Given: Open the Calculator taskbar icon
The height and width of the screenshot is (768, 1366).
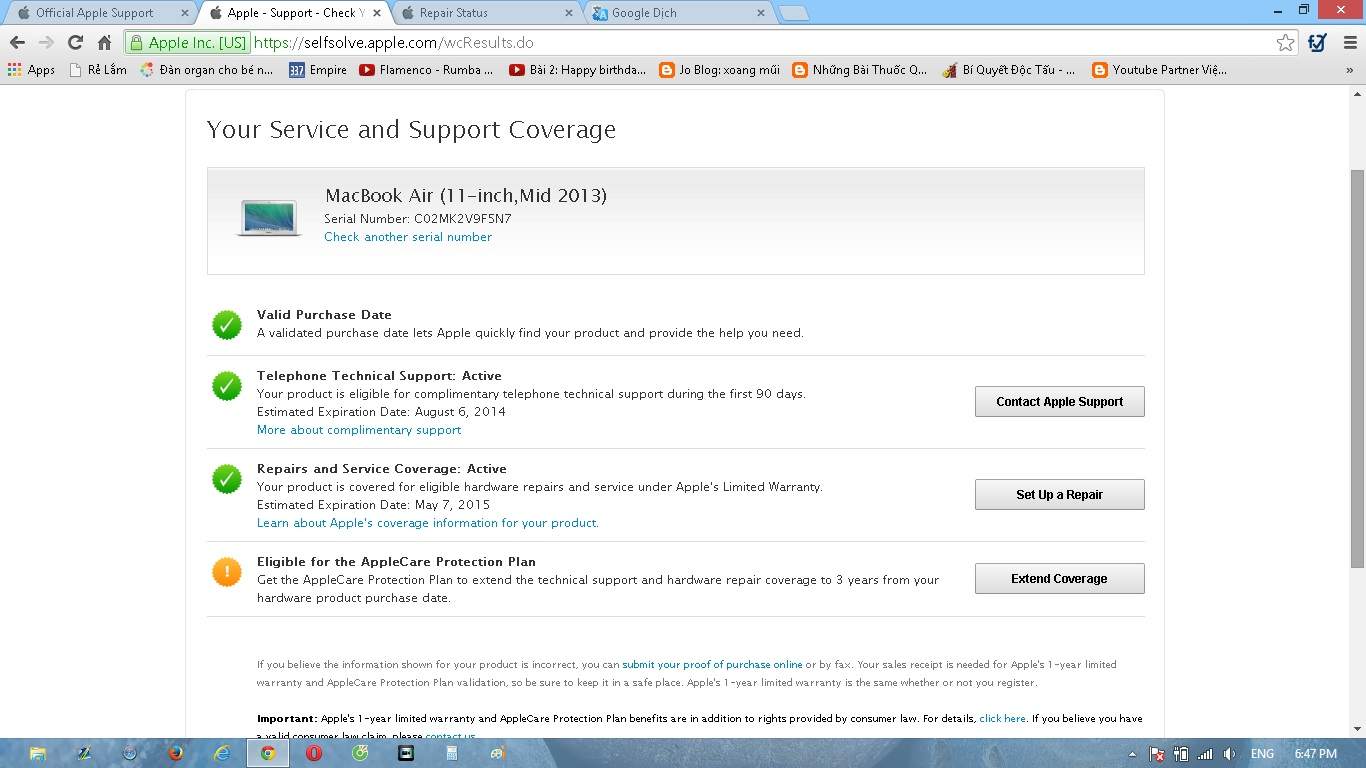Looking at the screenshot, I should click(452, 753).
